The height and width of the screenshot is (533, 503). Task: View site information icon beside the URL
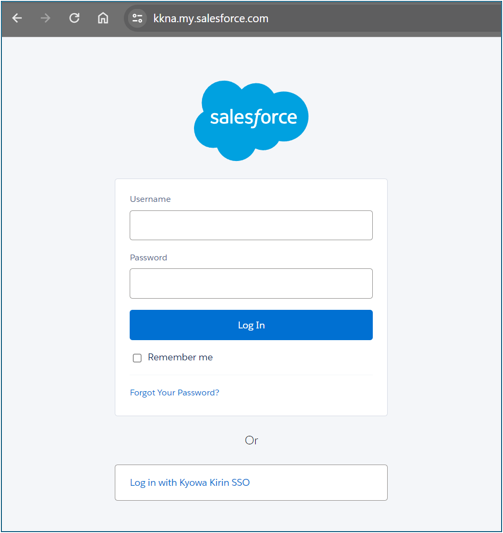(x=137, y=18)
